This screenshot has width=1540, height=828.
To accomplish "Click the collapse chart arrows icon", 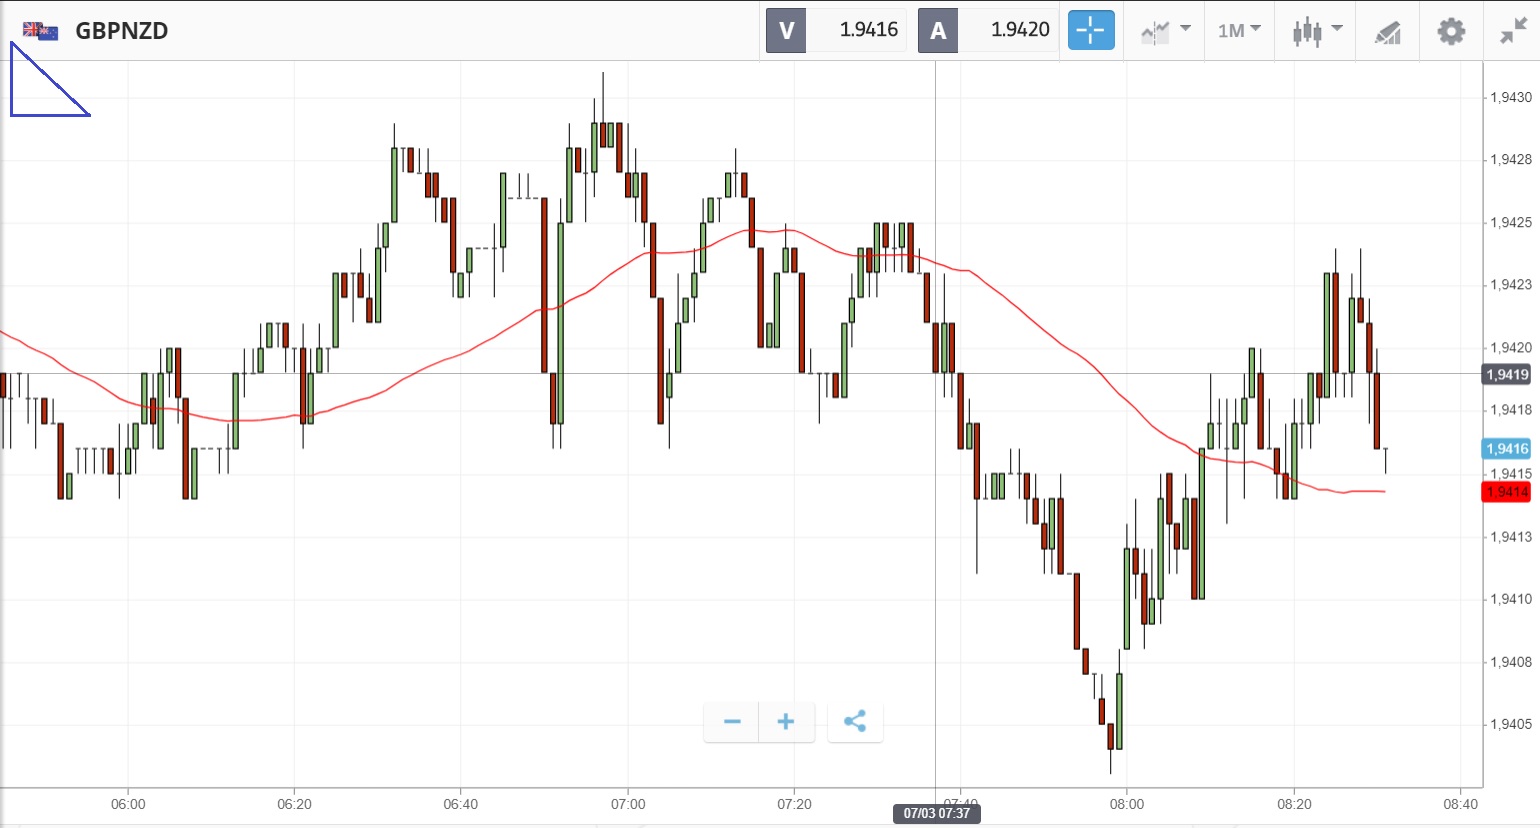I will pyautogui.click(x=1513, y=31).
